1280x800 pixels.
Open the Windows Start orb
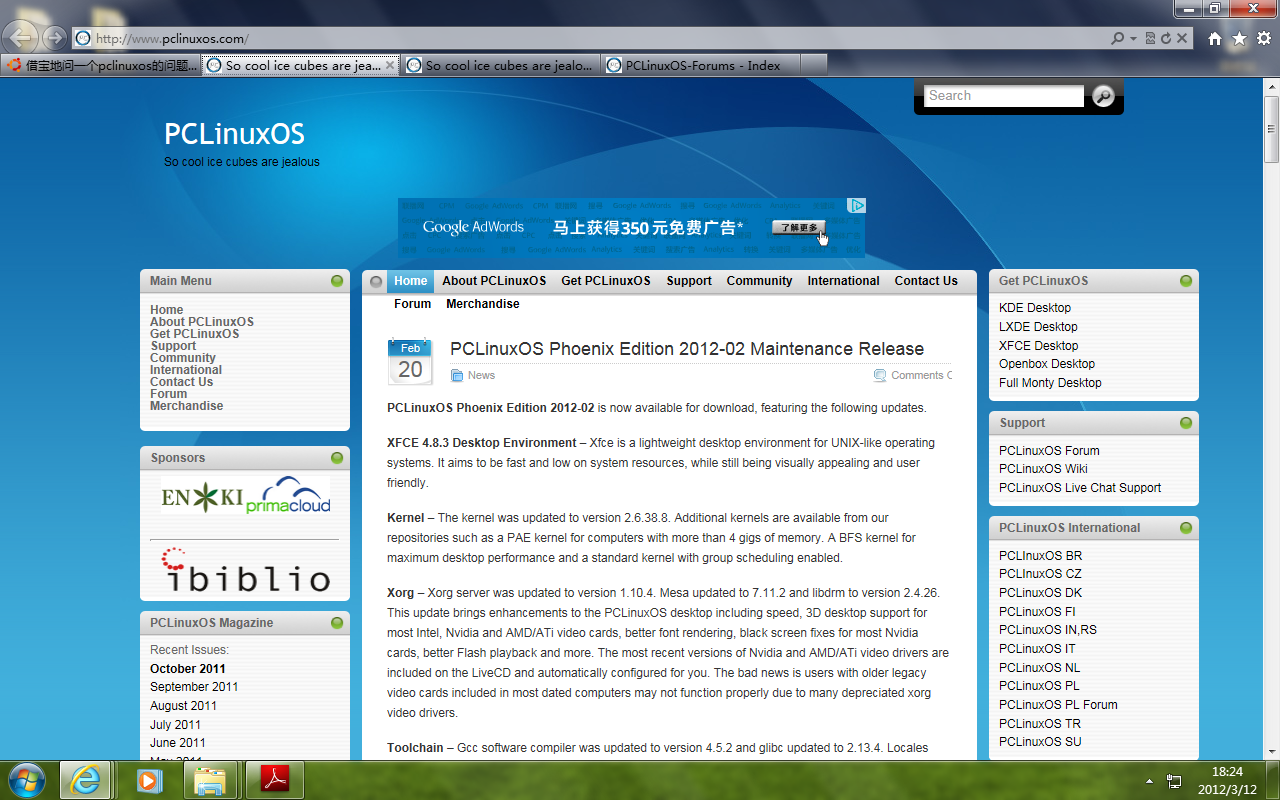[x=26, y=780]
